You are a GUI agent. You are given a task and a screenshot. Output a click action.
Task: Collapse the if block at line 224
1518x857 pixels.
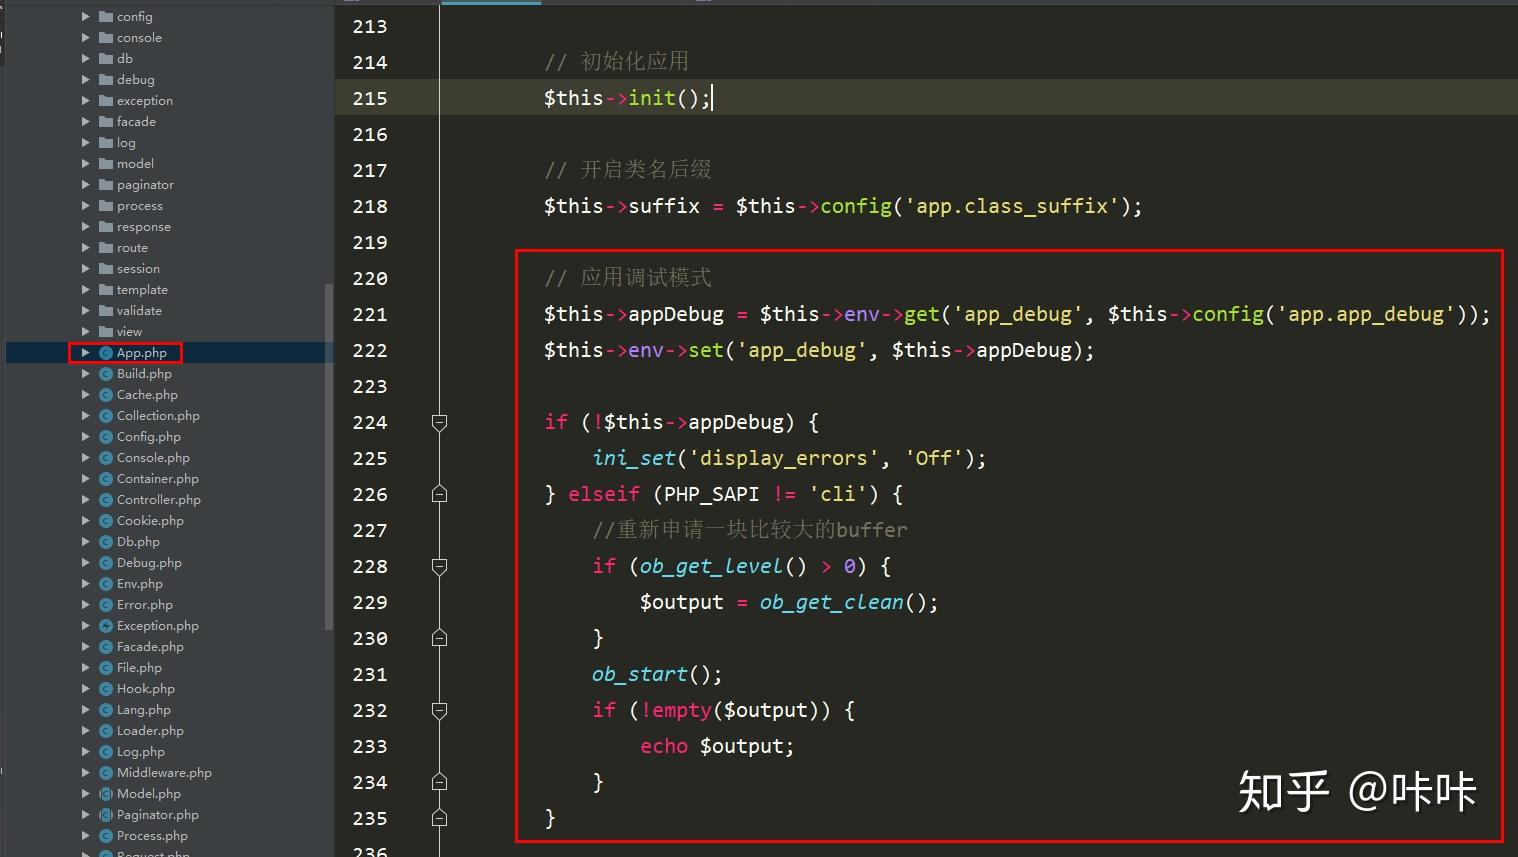(438, 422)
